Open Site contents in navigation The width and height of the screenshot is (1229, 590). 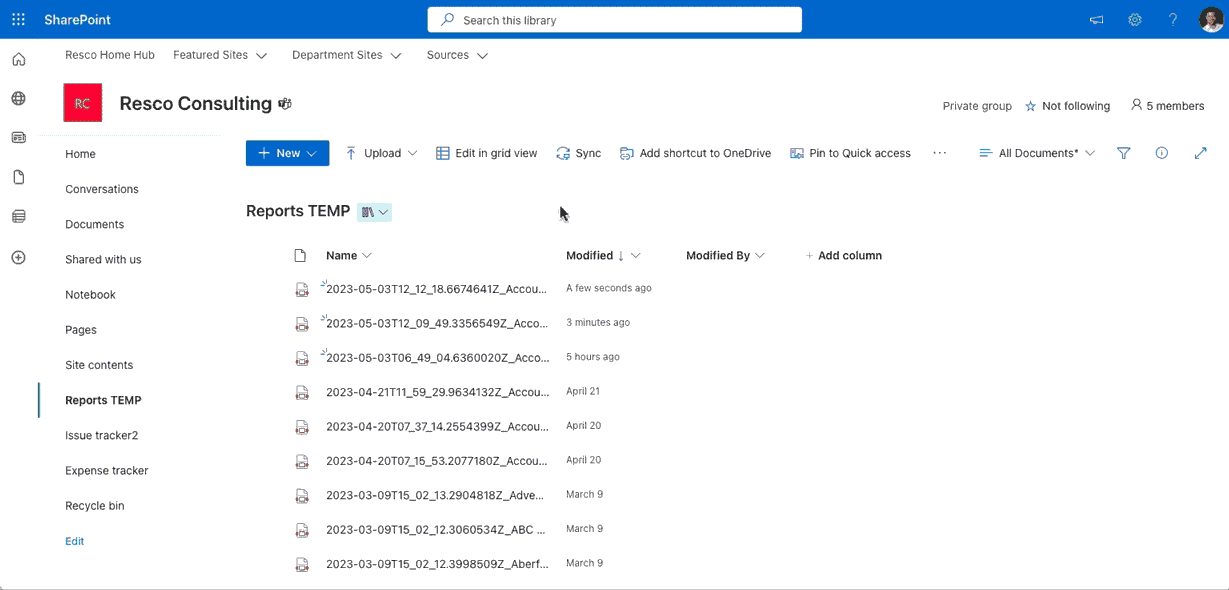pyautogui.click(x=99, y=365)
